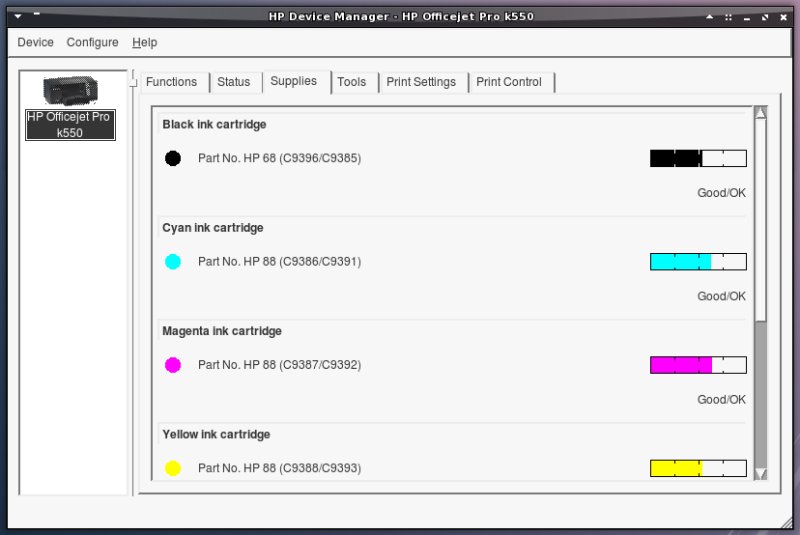Screen dimensions: 800x535
Task: Click the Yellow ink cartridge heading
Action: tap(216, 435)
